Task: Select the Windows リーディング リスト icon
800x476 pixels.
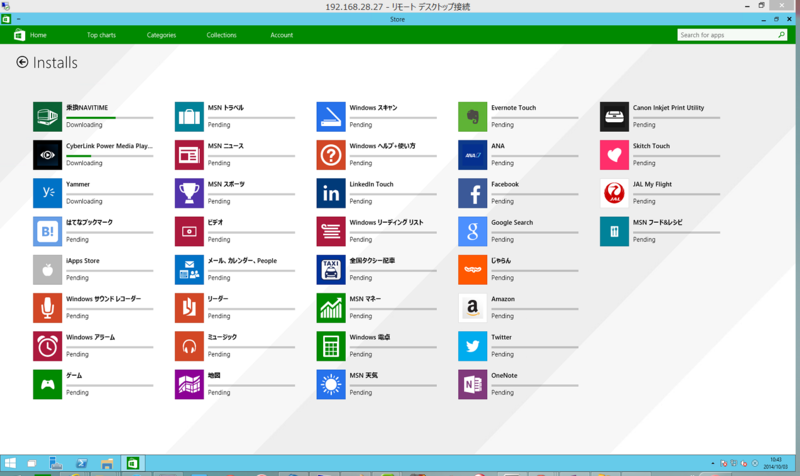Action: pyautogui.click(x=331, y=232)
